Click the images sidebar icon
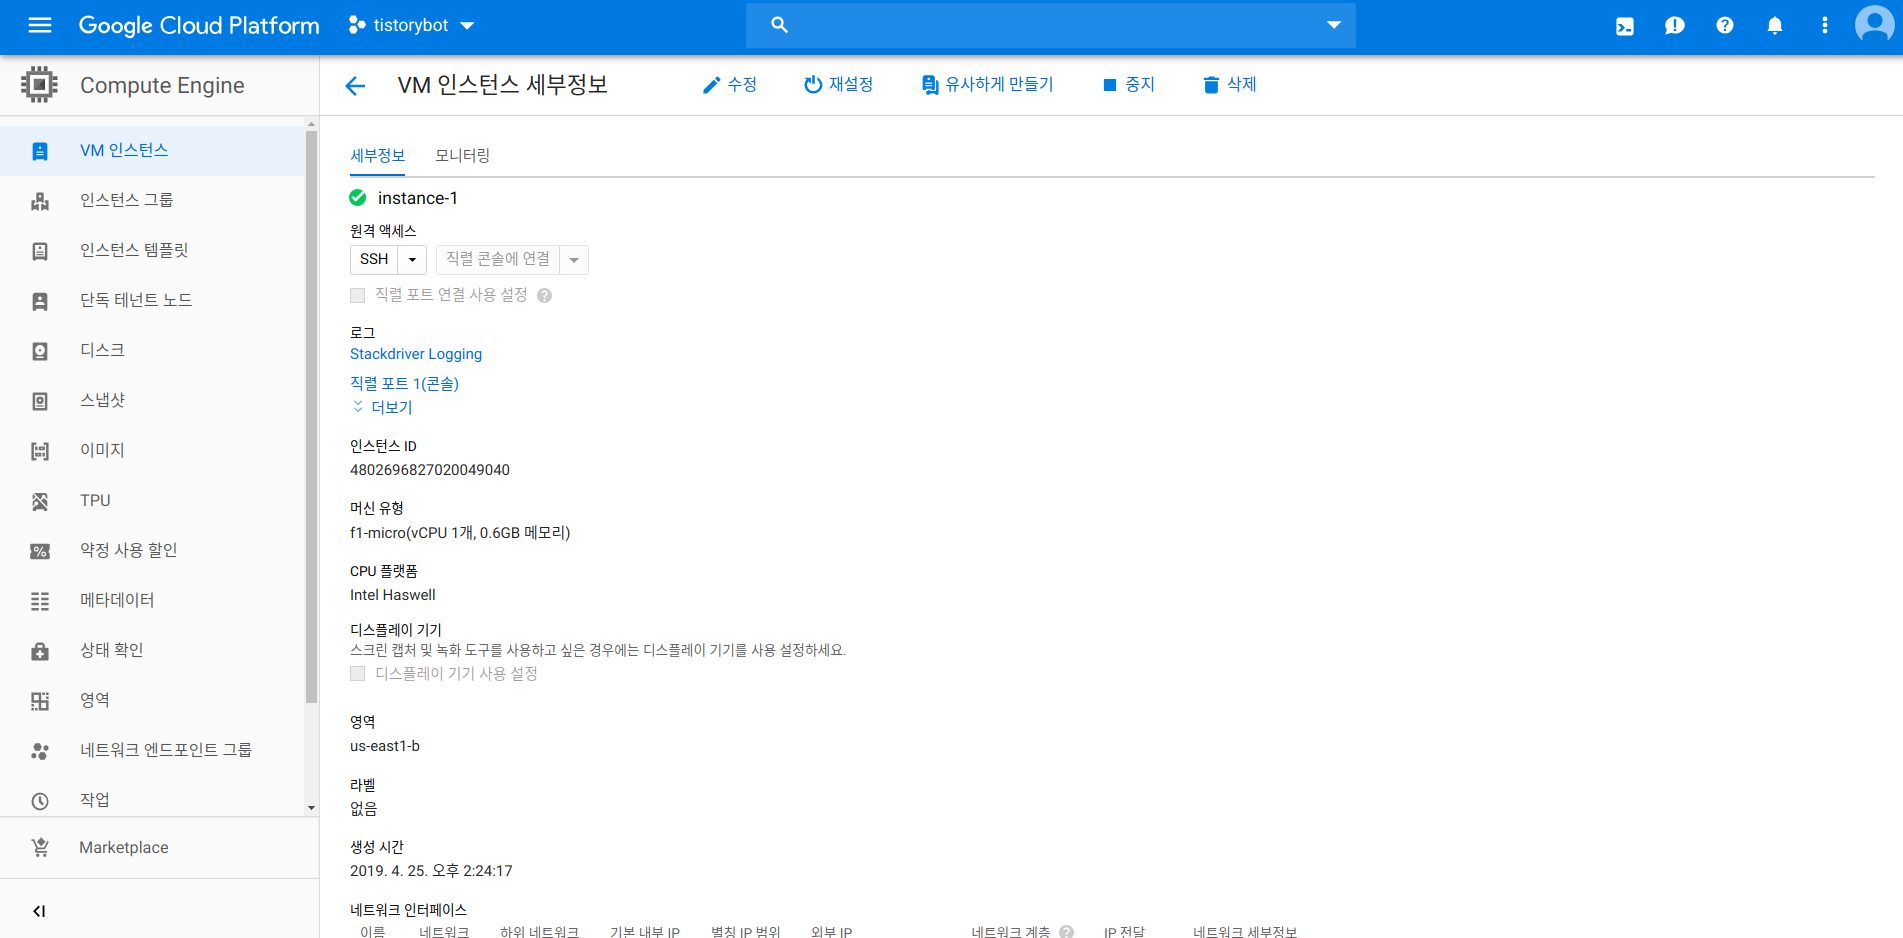The image size is (1903, 938). click(x=40, y=451)
